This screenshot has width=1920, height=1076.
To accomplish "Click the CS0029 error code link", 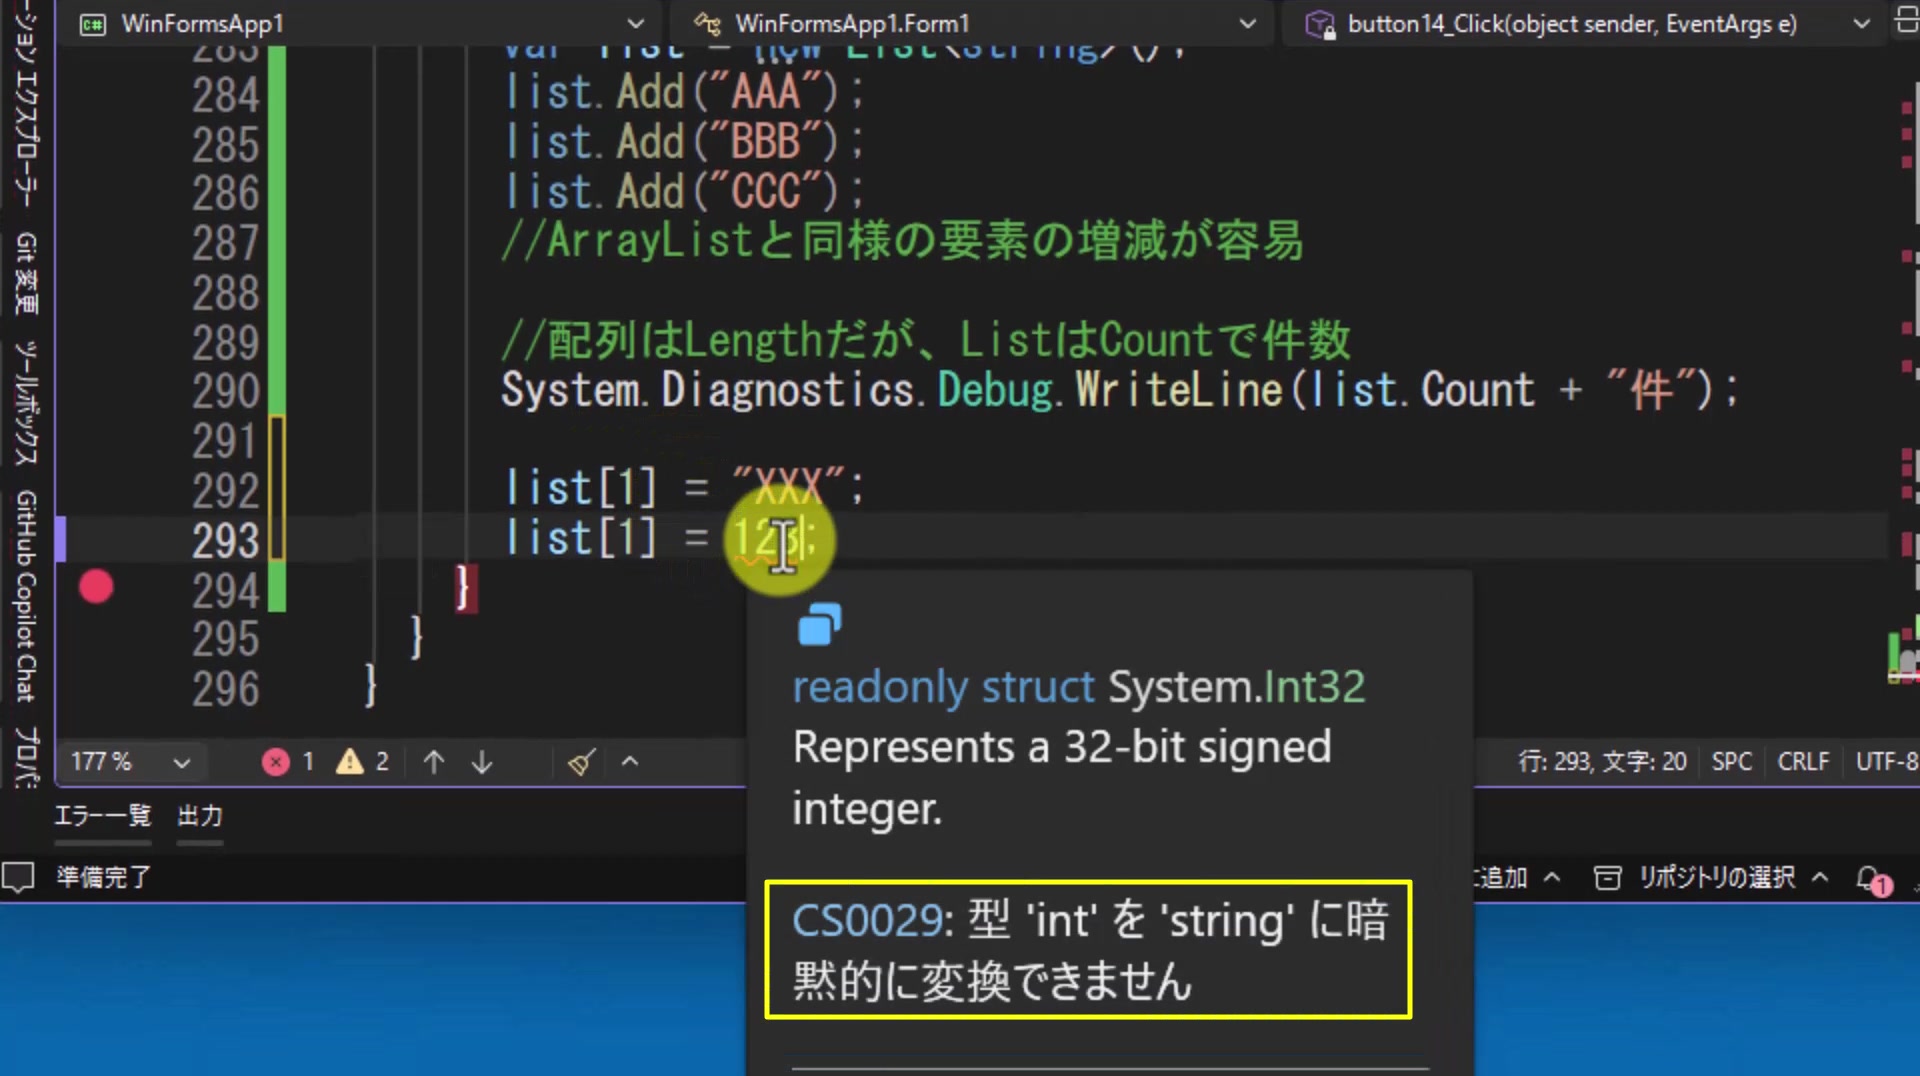I will tap(870, 920).
